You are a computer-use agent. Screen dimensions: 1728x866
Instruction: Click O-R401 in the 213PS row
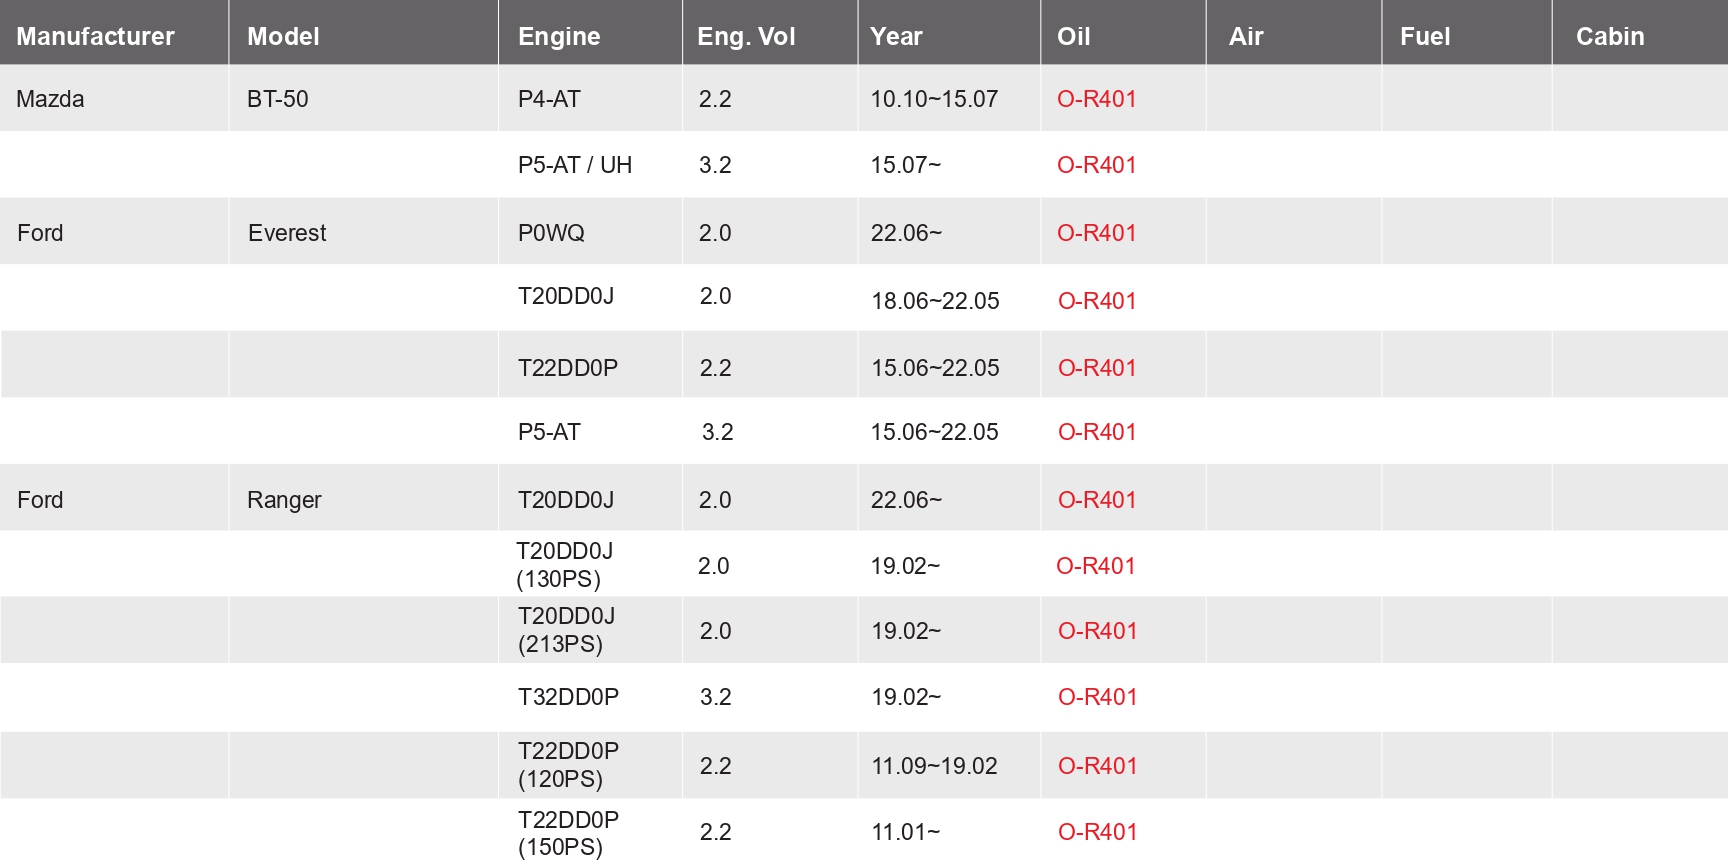point(1098,631)
